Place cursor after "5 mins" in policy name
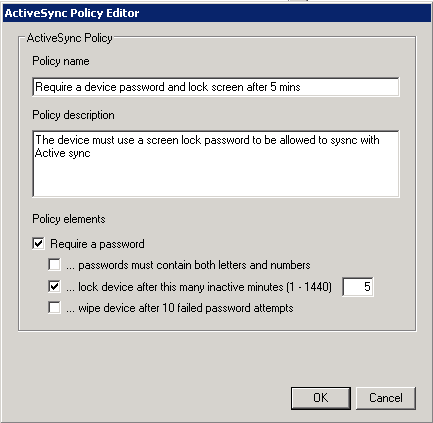 (x=302, y=87)
